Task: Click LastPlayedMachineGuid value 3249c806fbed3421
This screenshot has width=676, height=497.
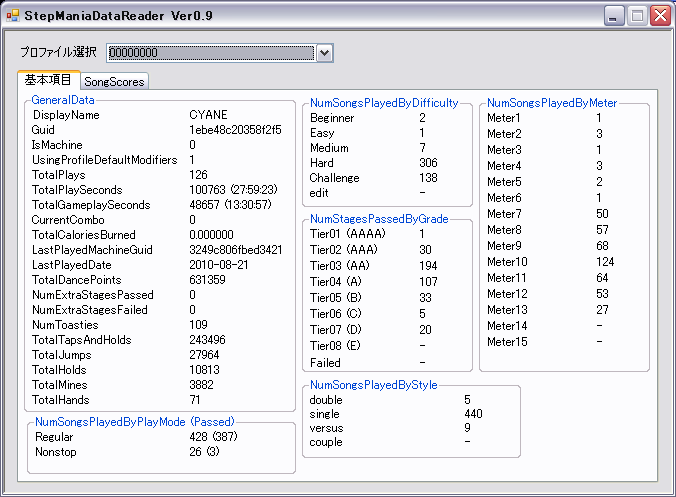Action: [x=236, y=250]
